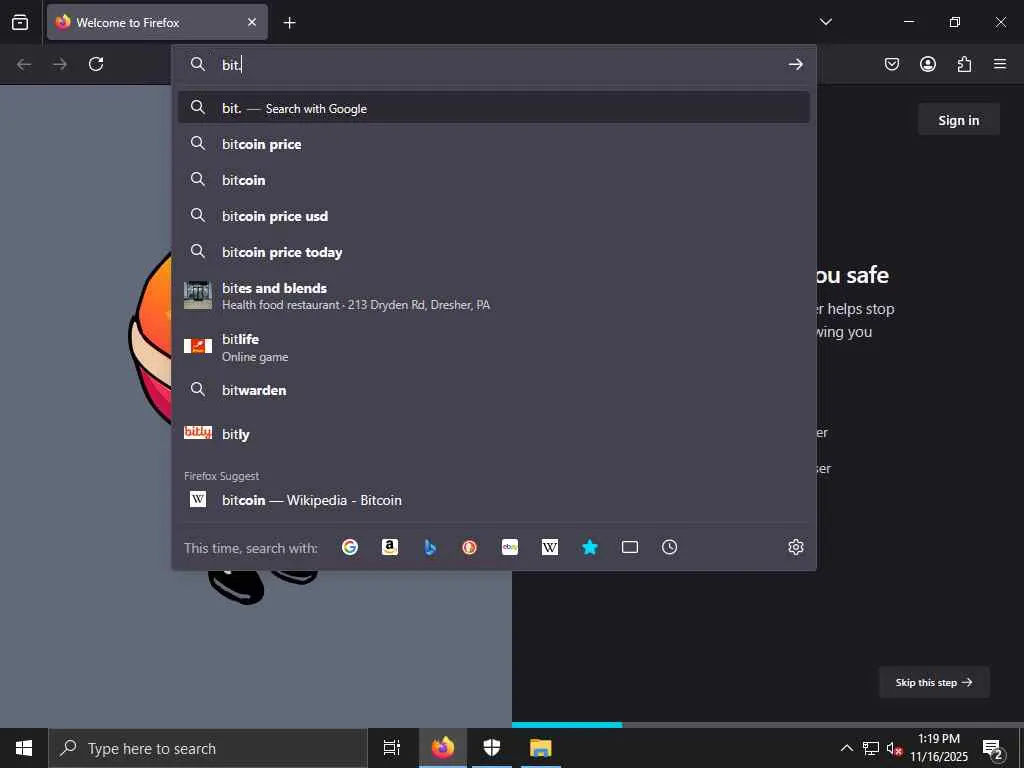Open File Explorer from the taskbar
1024x768 pixels.
pyautogui.click(x=541, y=748)
